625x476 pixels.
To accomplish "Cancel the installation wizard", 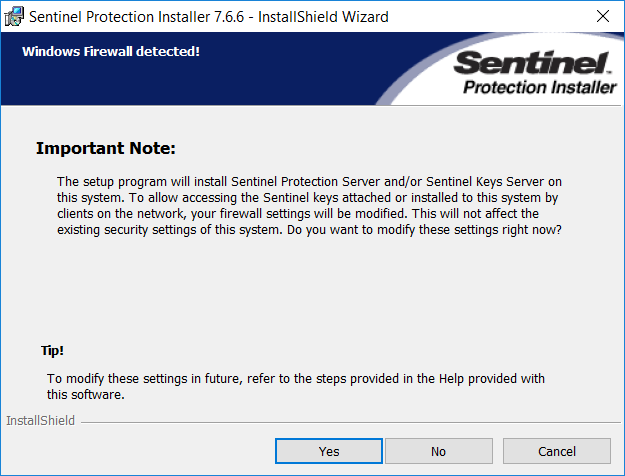I will pos(556,451).
